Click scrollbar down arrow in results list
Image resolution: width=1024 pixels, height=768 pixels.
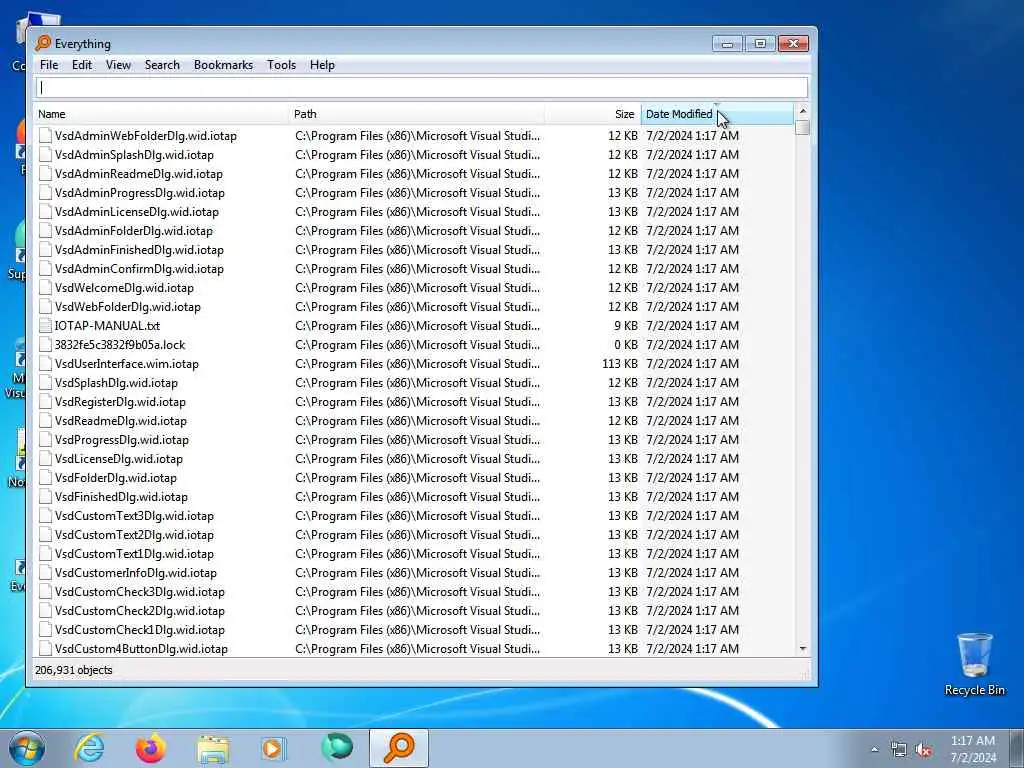803,649
